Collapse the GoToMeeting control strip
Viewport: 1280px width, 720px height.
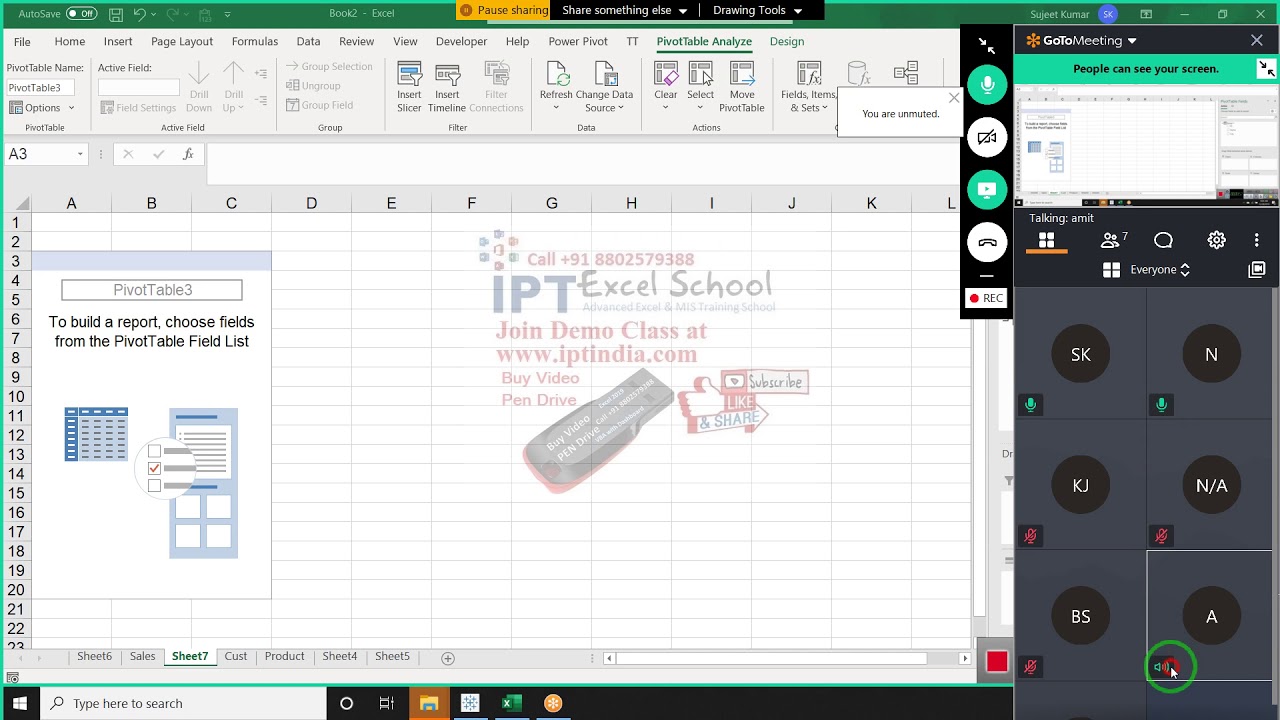987,46
